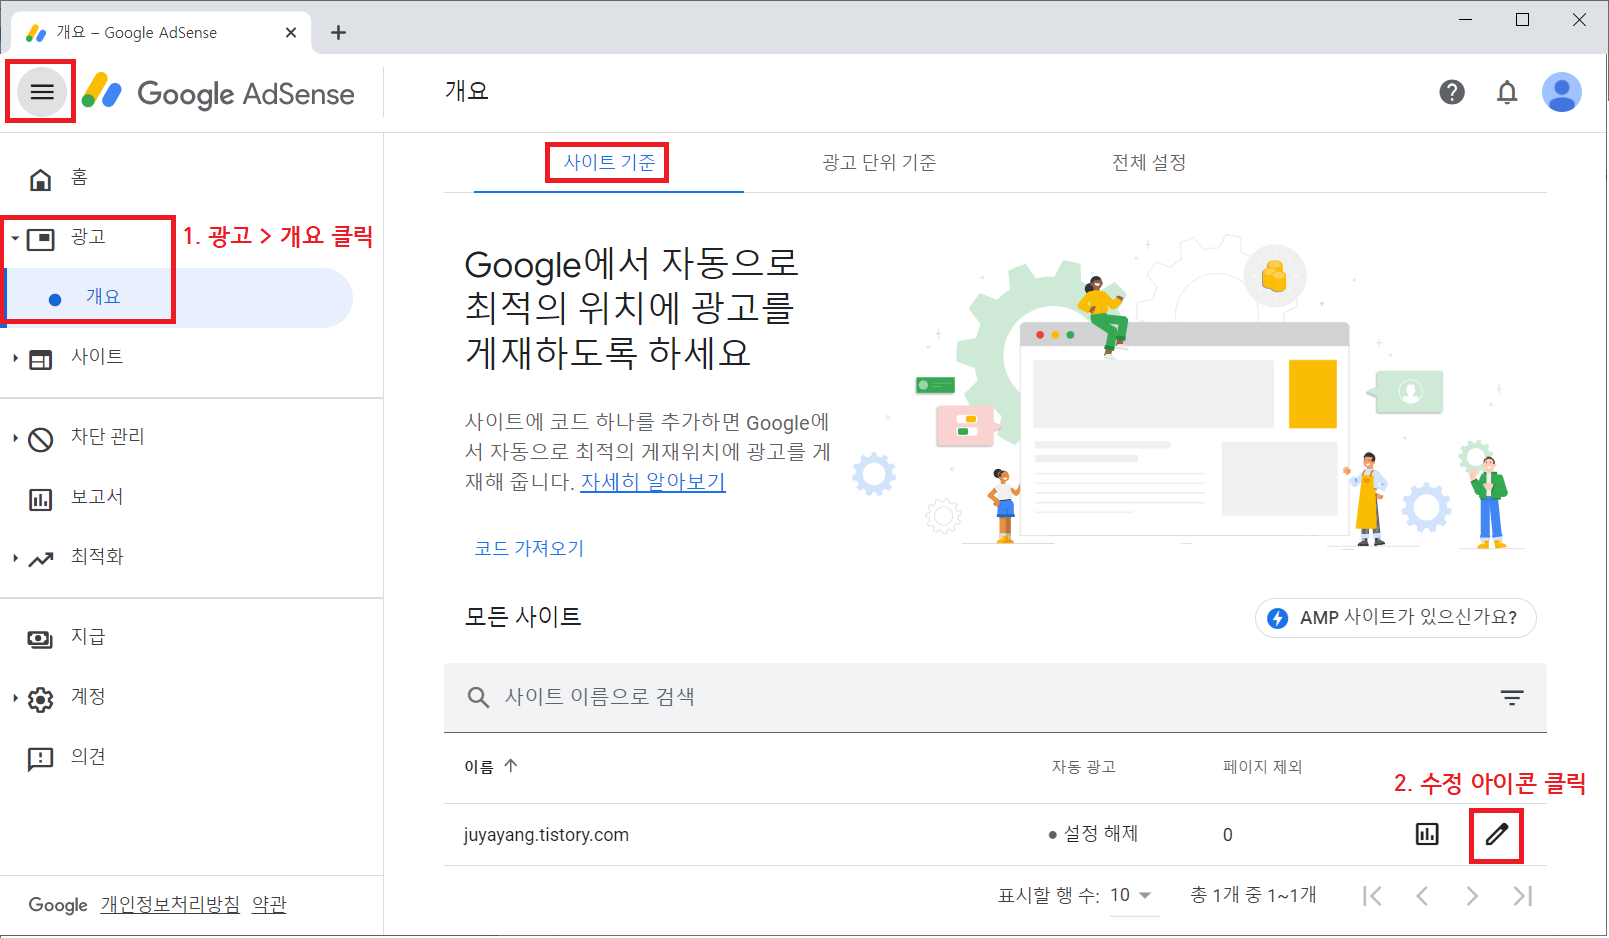Switch to 광고 단위 기준 tab
The height and width of the screenshot is (938, 1609).
tap(879, 162)
